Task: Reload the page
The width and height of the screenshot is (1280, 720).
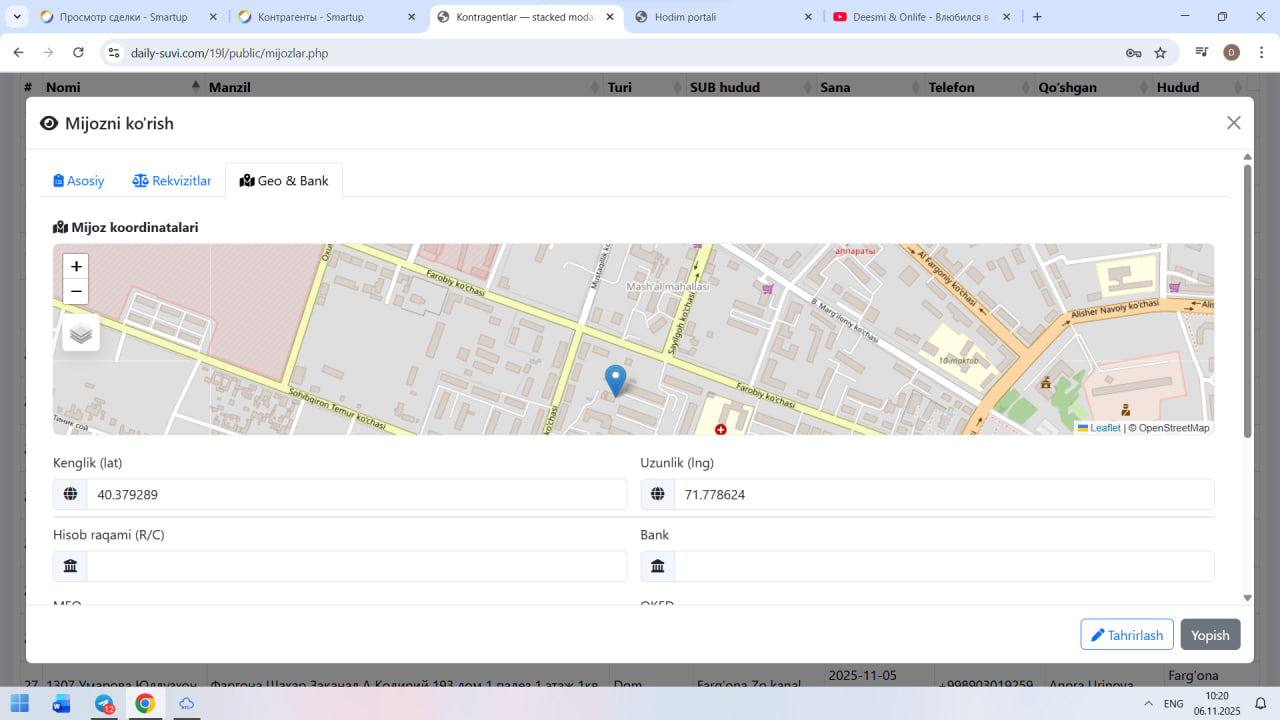Action: 78,53
